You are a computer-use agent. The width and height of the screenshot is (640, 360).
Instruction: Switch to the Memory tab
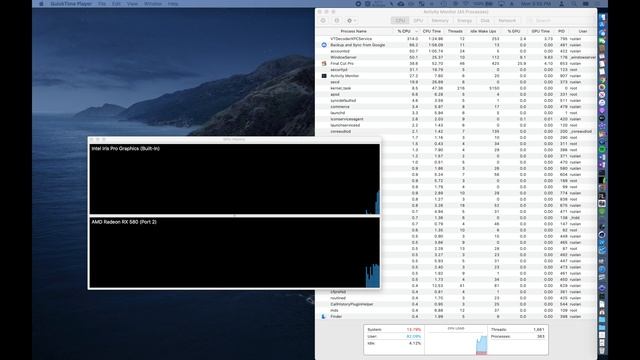pyautogui.click(x=440, y=20)
